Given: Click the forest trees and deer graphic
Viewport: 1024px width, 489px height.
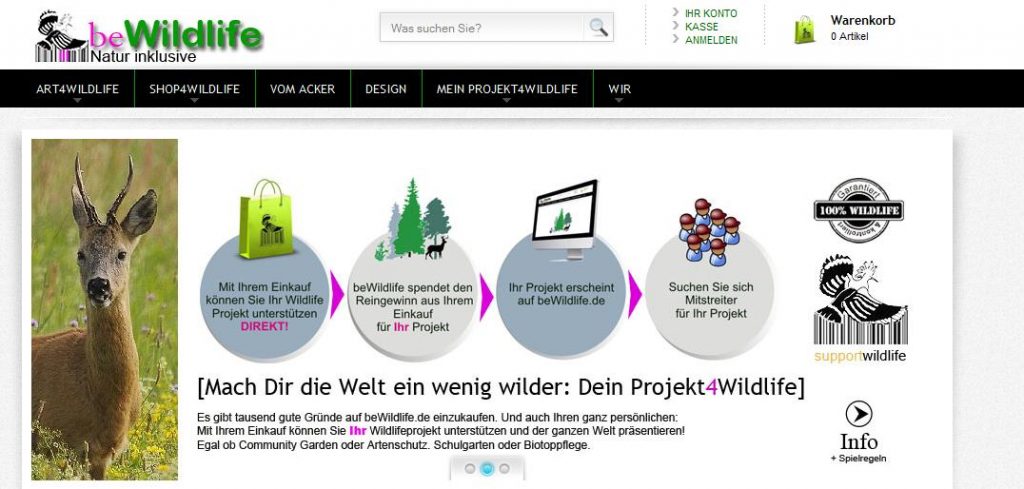Looking at the screenshot, I should pos(414,220).
